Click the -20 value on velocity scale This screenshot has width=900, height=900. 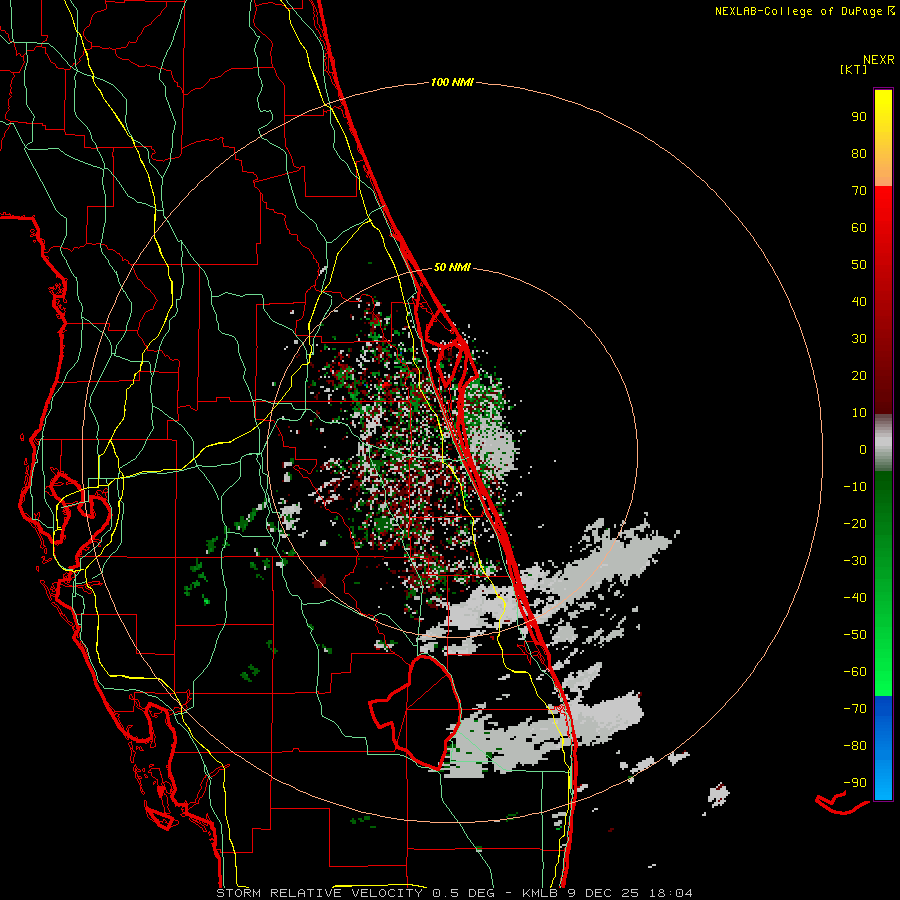pos(855,524)
